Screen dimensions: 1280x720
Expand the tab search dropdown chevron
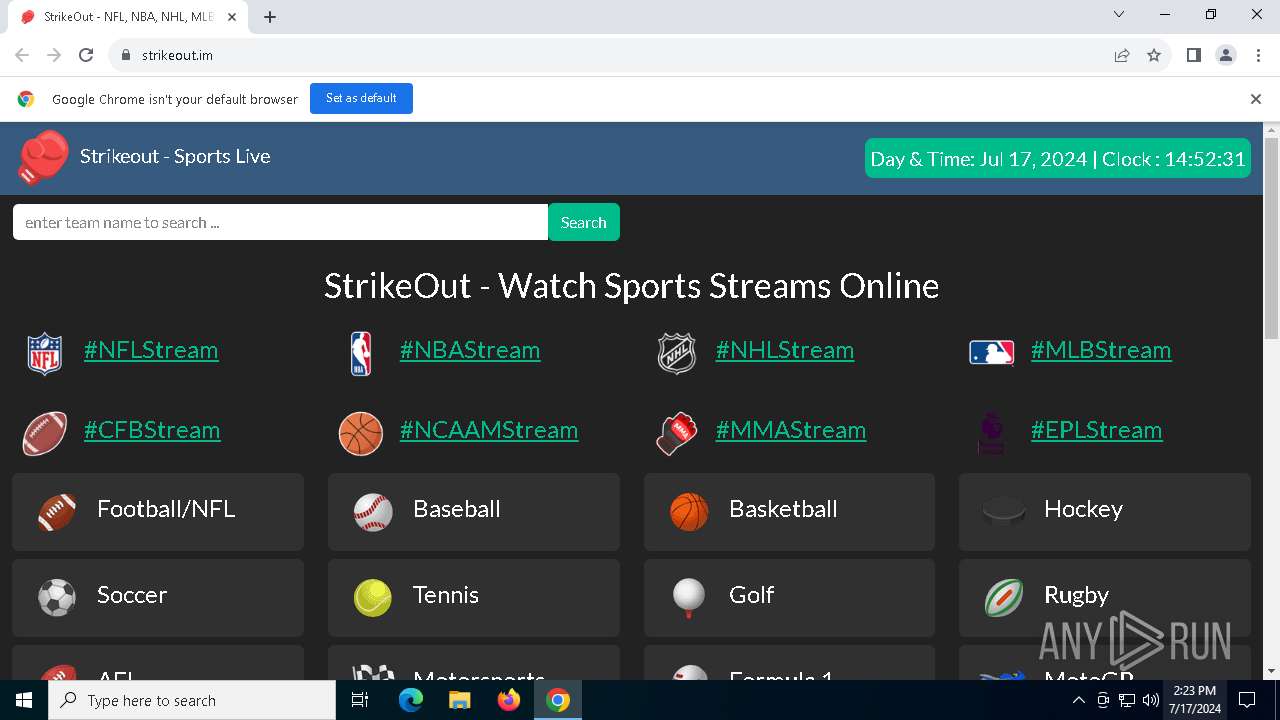1119,14
